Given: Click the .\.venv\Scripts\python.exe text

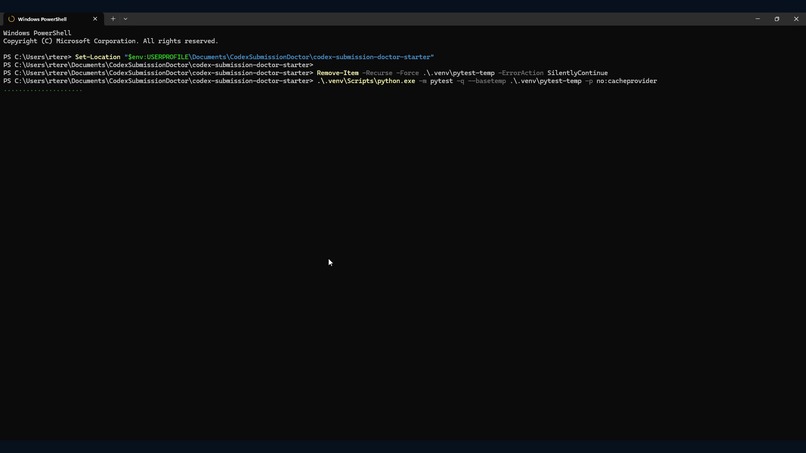Looking at the screenshot, I should tap(366, 81).
